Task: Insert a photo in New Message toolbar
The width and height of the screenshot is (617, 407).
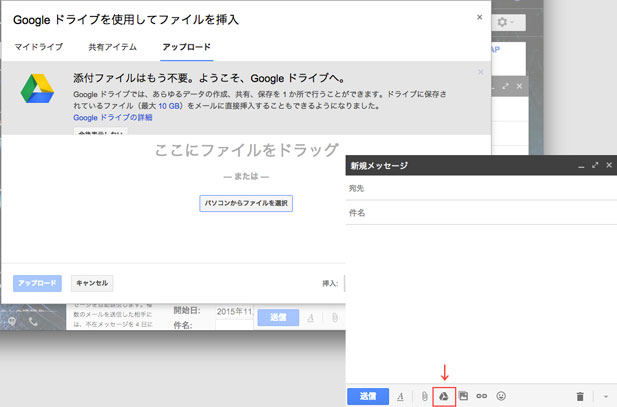Action: pyautogui.click(x=464, y=396)
